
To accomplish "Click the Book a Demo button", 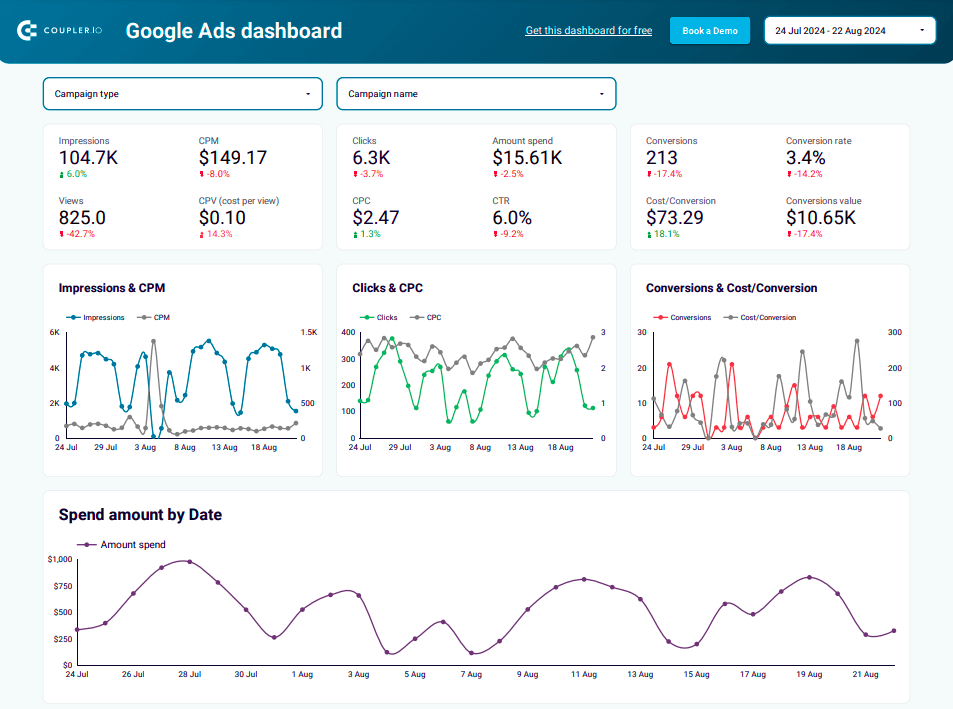I will pyautogui.click(x=709, y=30).
